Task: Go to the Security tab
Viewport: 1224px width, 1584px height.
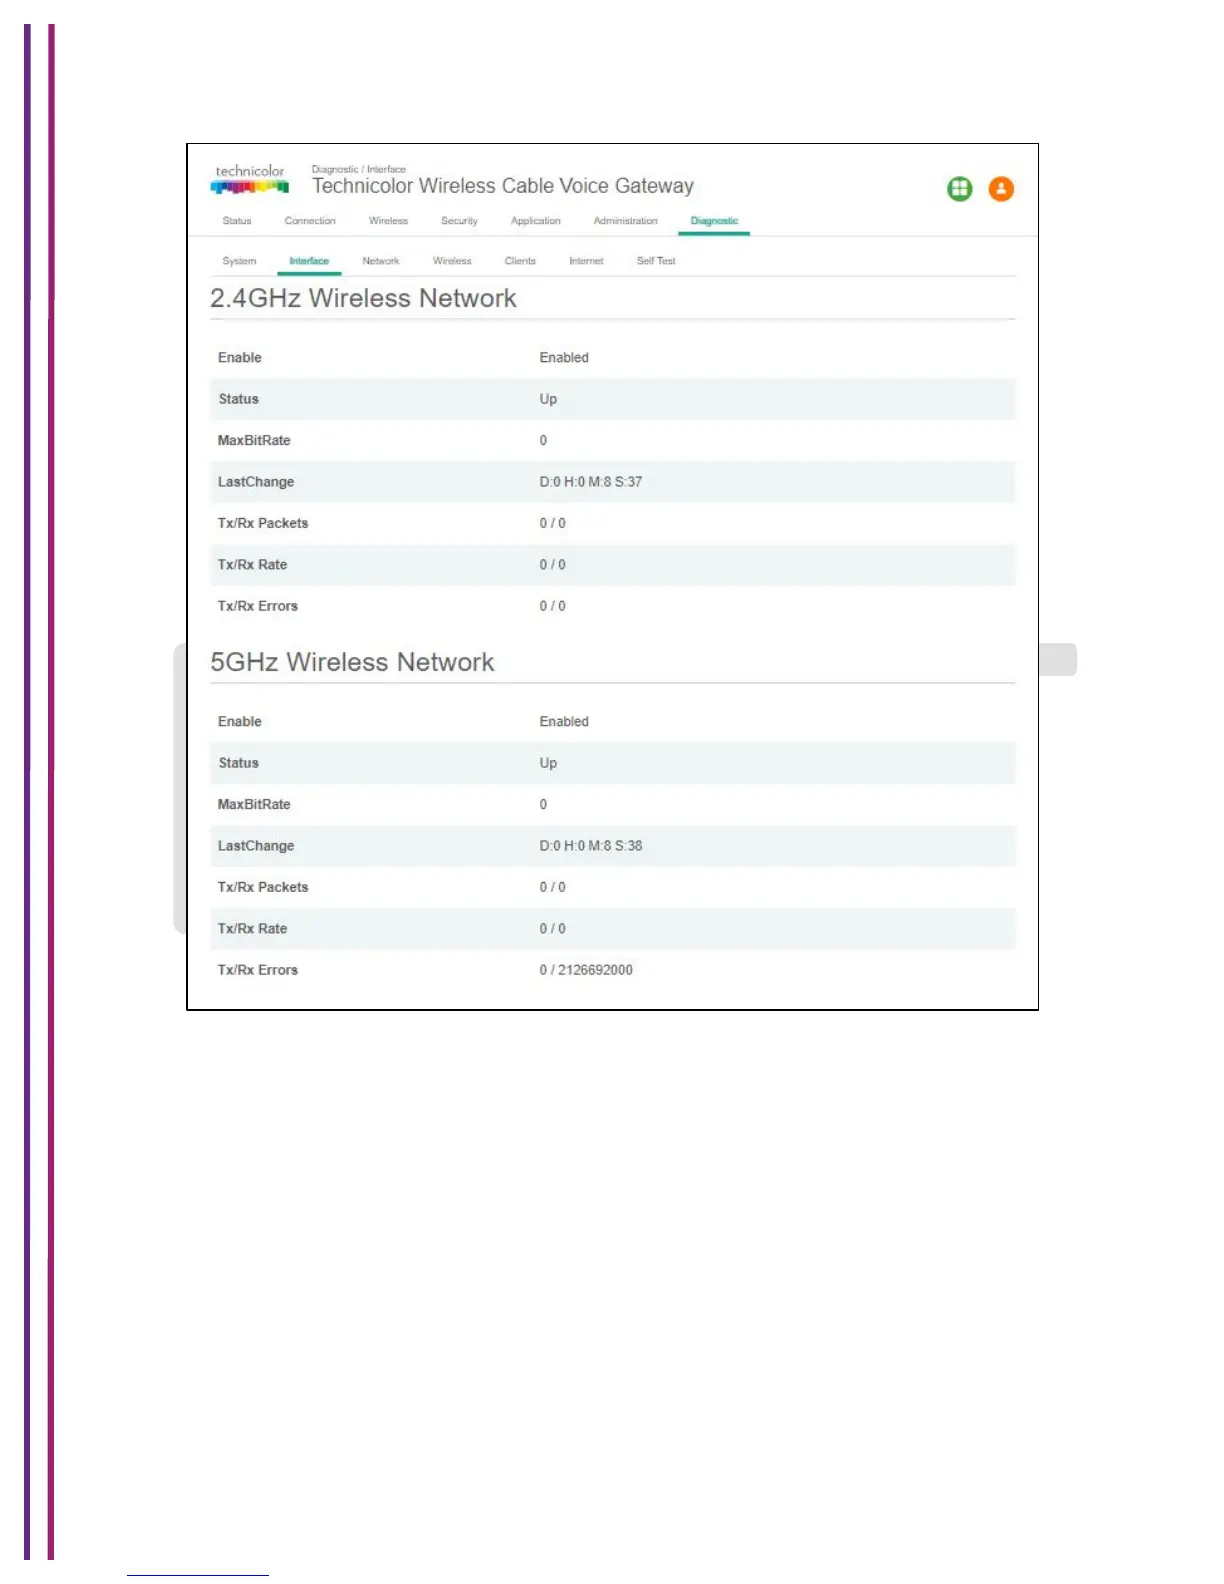Action: click(x=459, y=221)
